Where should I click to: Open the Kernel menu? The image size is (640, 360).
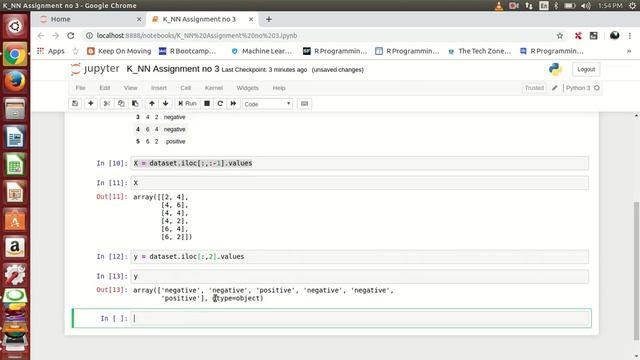coord(214,88)
